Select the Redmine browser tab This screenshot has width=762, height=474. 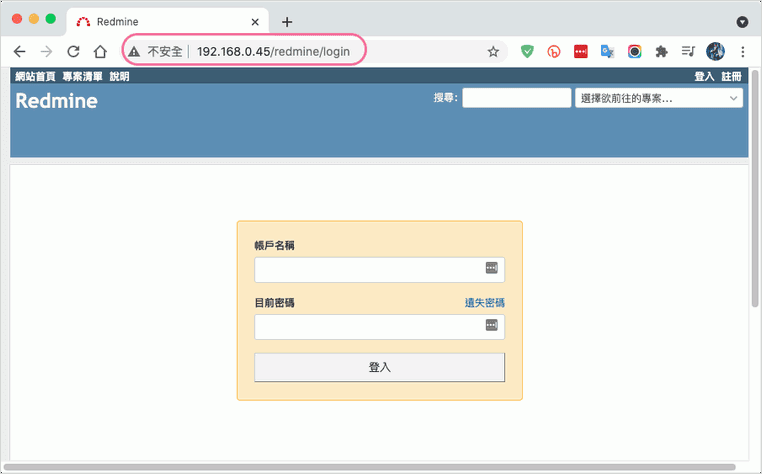(x=167, y=22)
